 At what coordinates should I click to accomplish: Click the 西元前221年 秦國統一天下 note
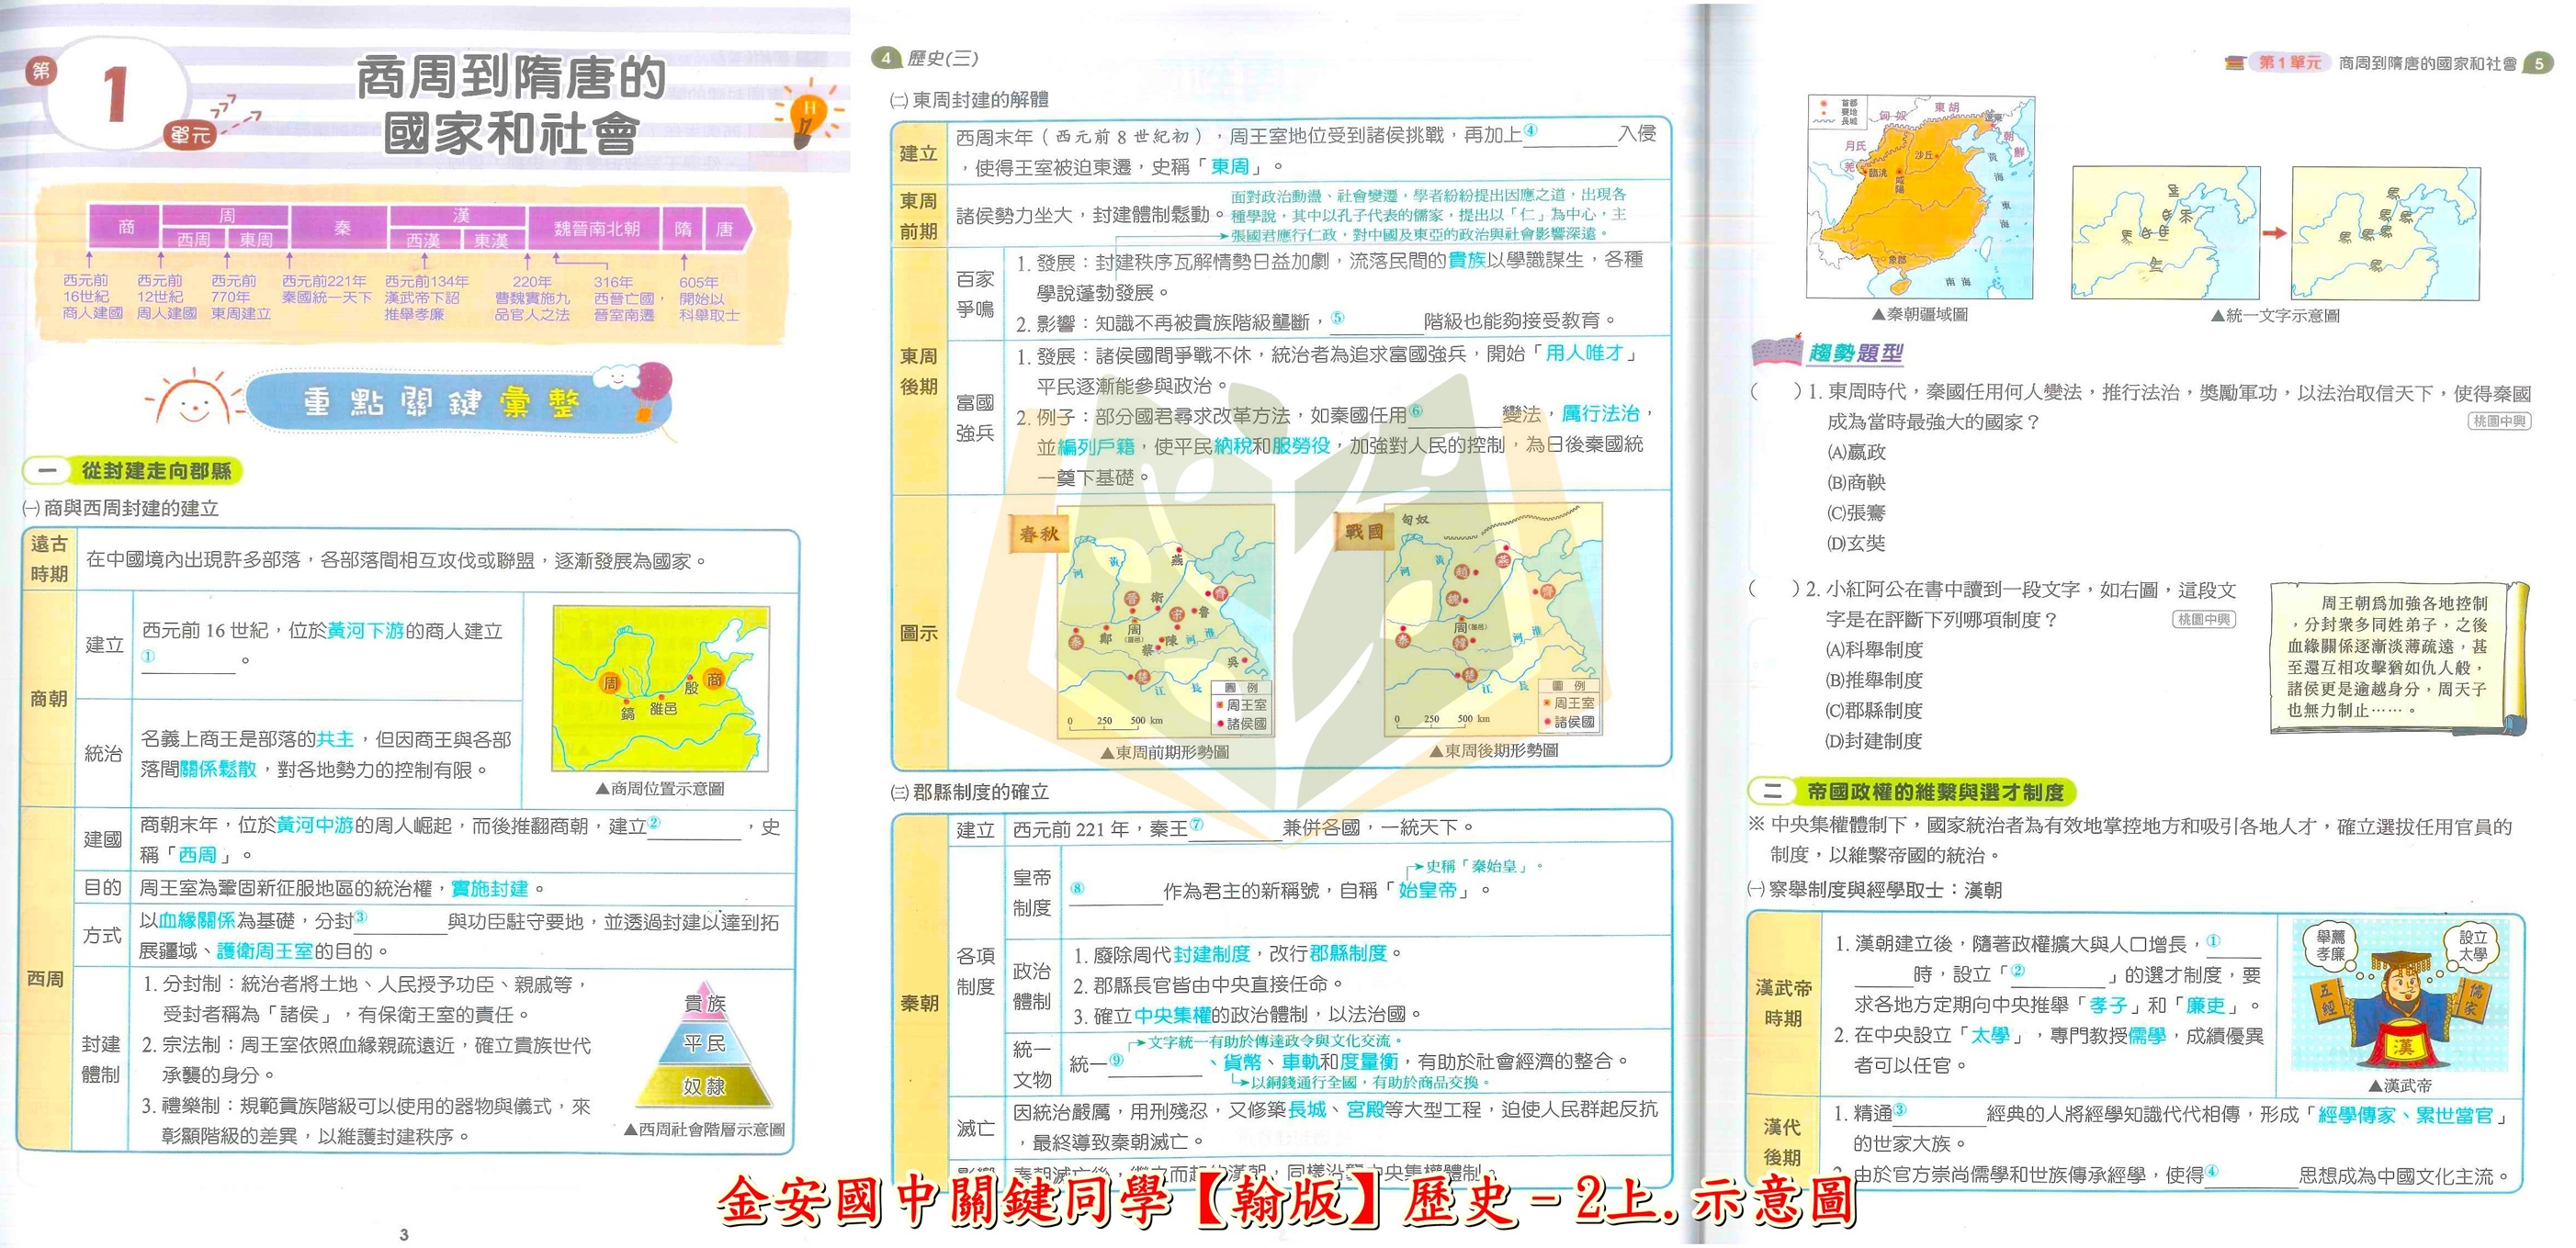click(326, 290)
